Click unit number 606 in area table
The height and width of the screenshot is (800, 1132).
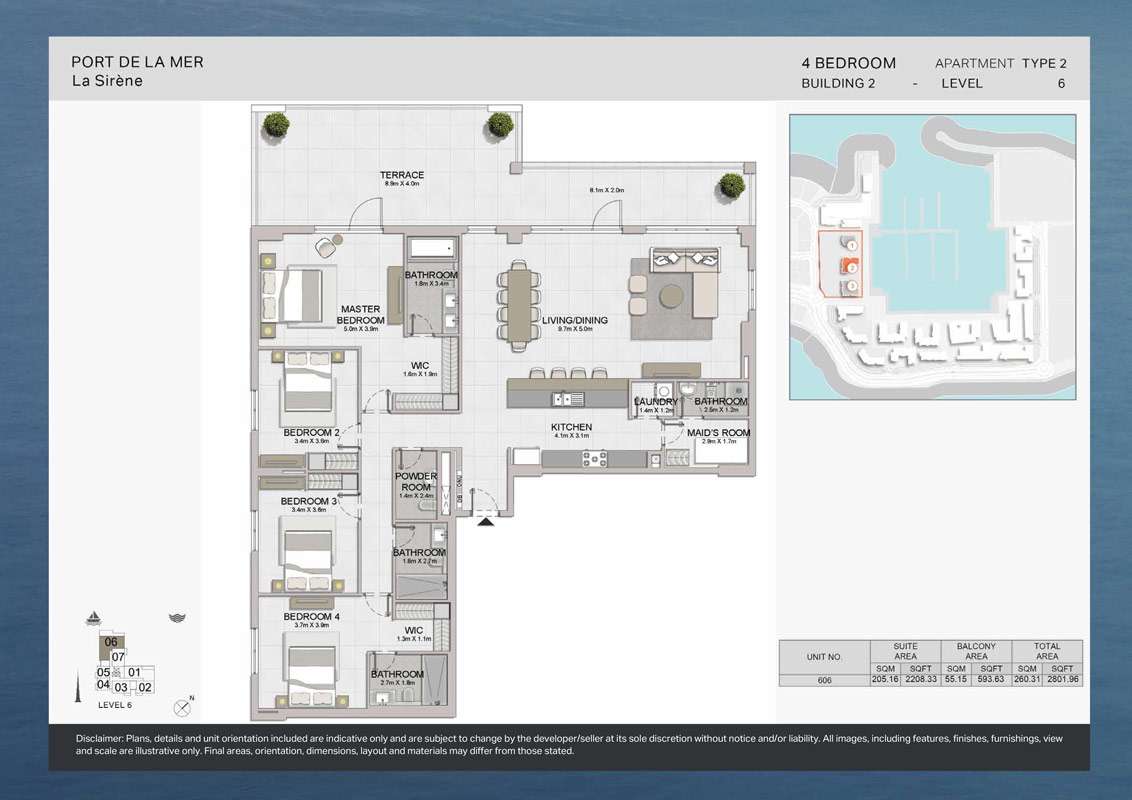[x=824, y=680]
